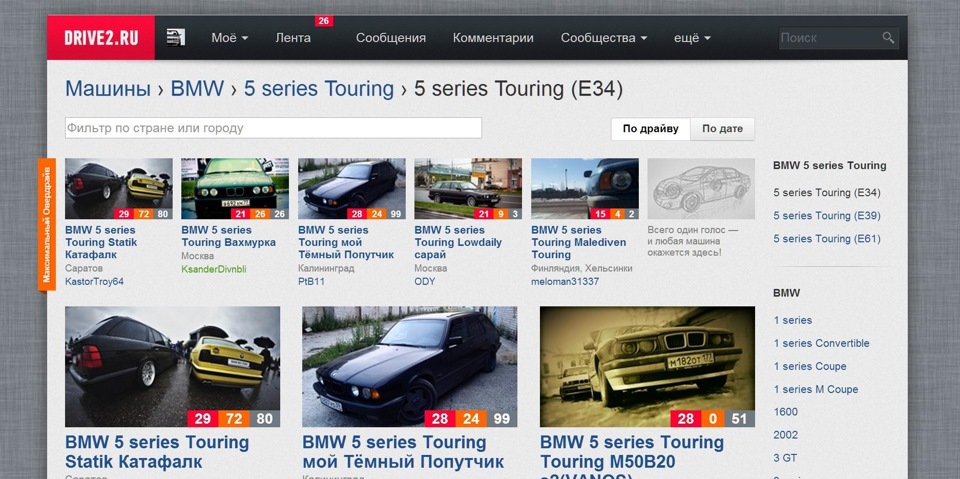Viewport: 960px width, 479px height.
Task: Open user profile KsanderDivnbli
Action: [214, 270]
